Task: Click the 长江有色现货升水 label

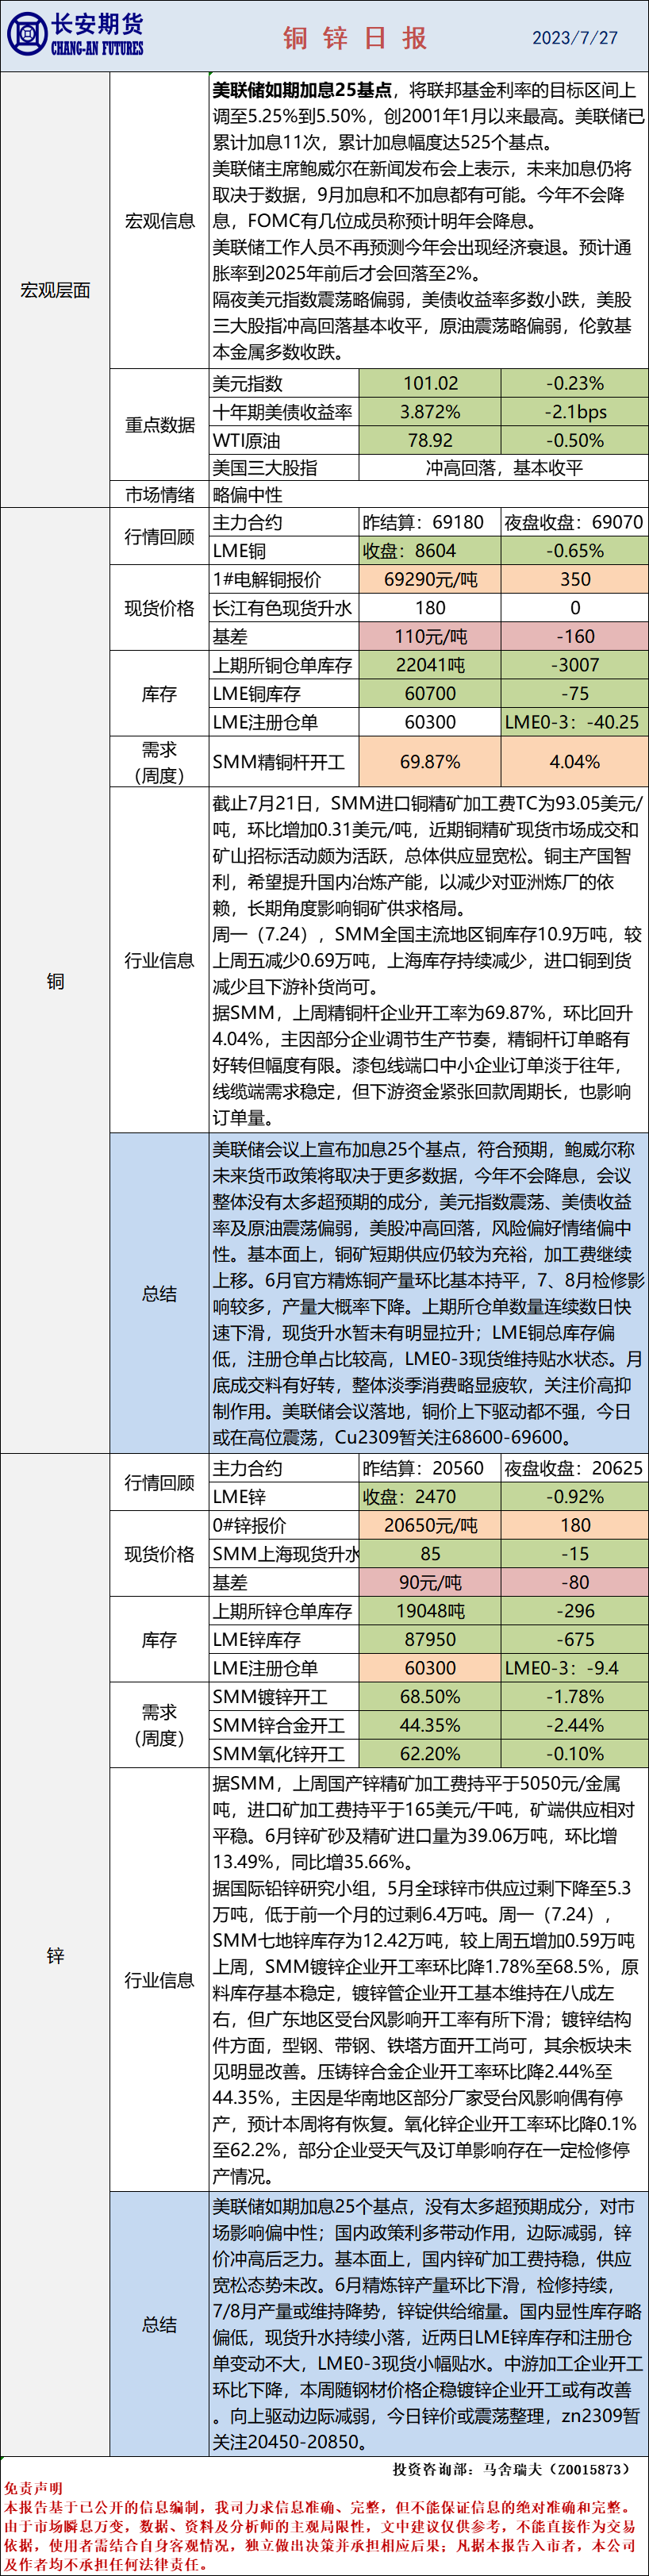Action: [283, 607]
